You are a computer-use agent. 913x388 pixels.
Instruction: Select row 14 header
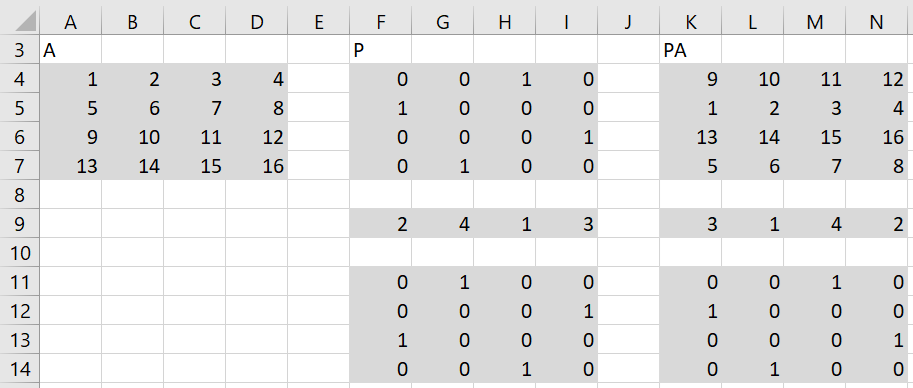(x=20, y=369)
